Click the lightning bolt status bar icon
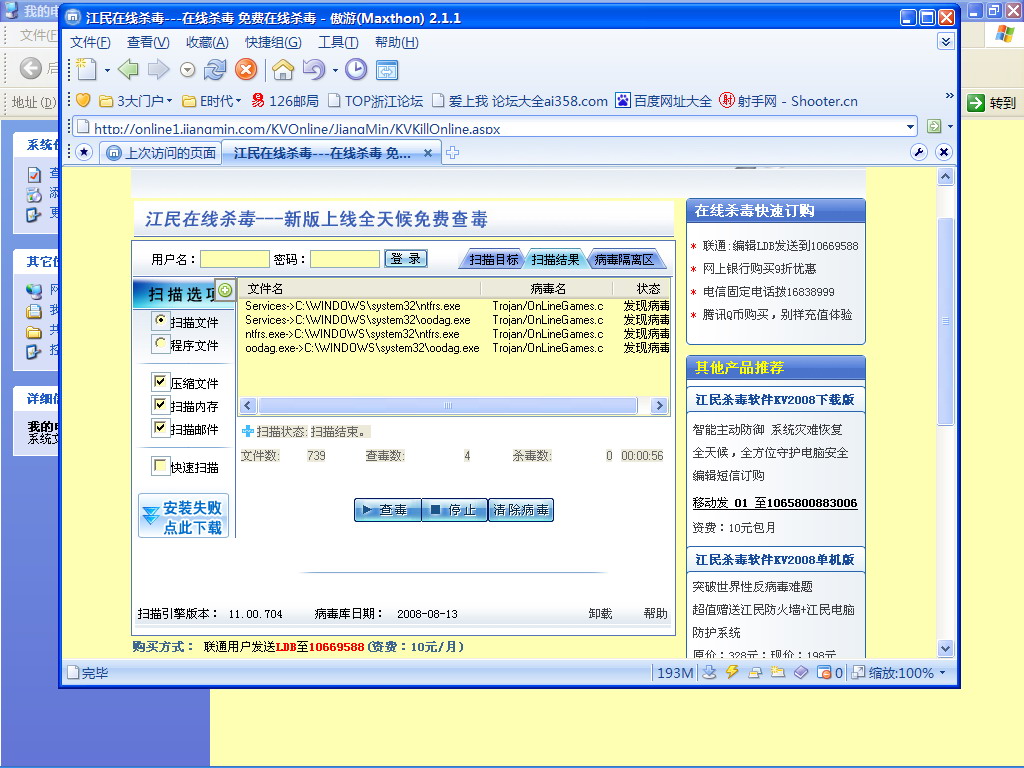Image resolution: width=1024 pixels, height=768 pixels. coord(732,672)
